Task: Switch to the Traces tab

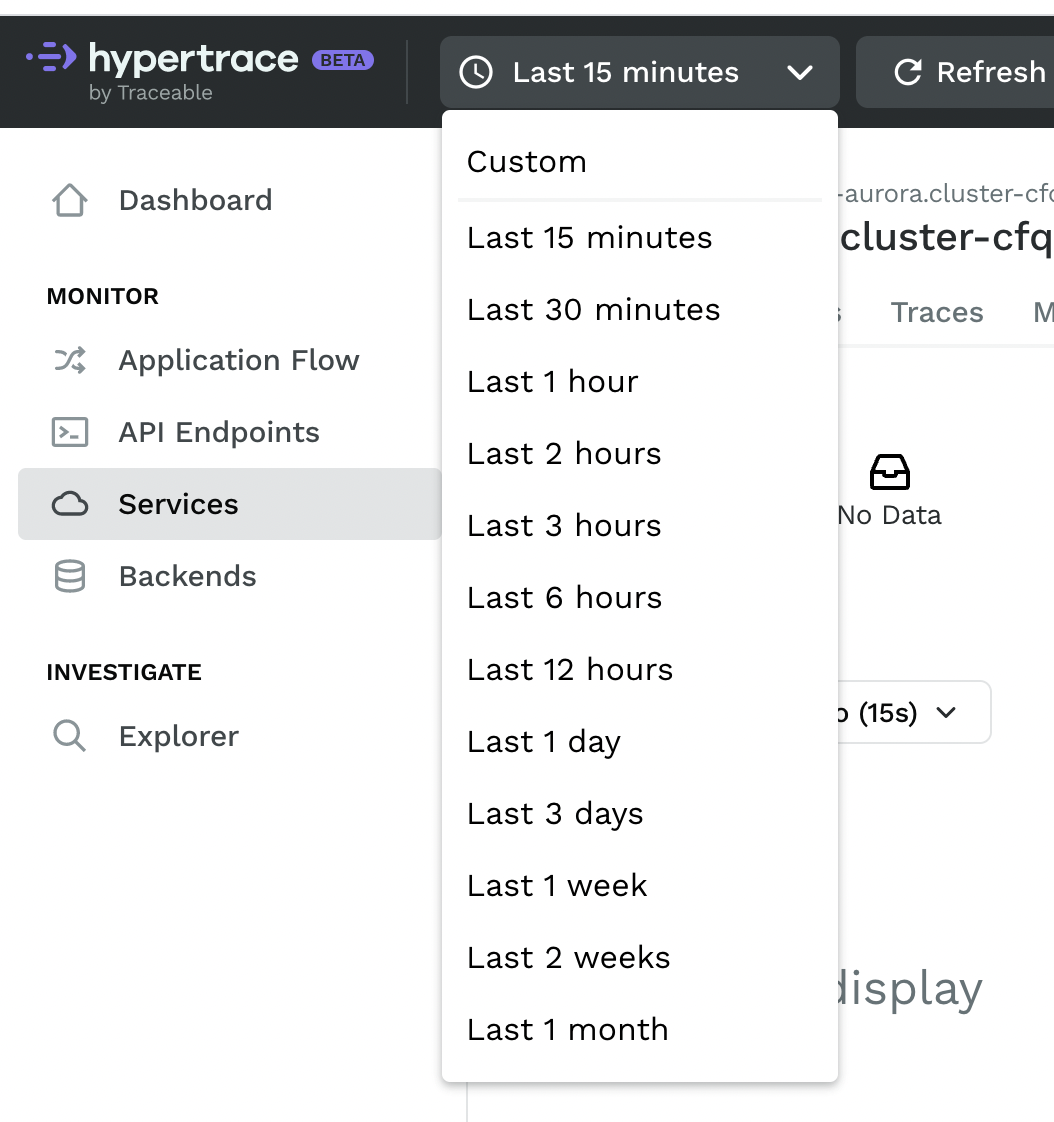Action: pyautogui.click(x=937, y=313)
